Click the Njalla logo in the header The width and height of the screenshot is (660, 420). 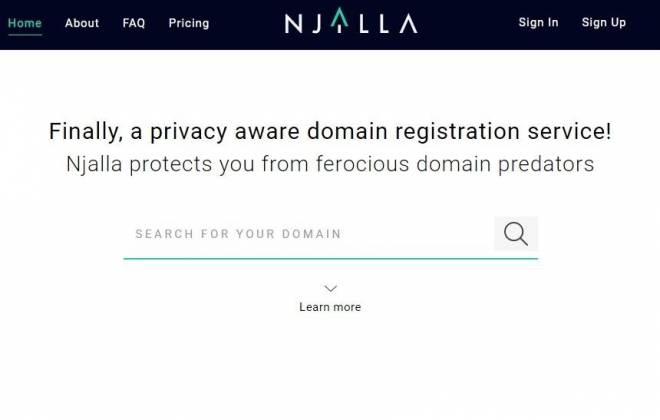coord(350,23)
